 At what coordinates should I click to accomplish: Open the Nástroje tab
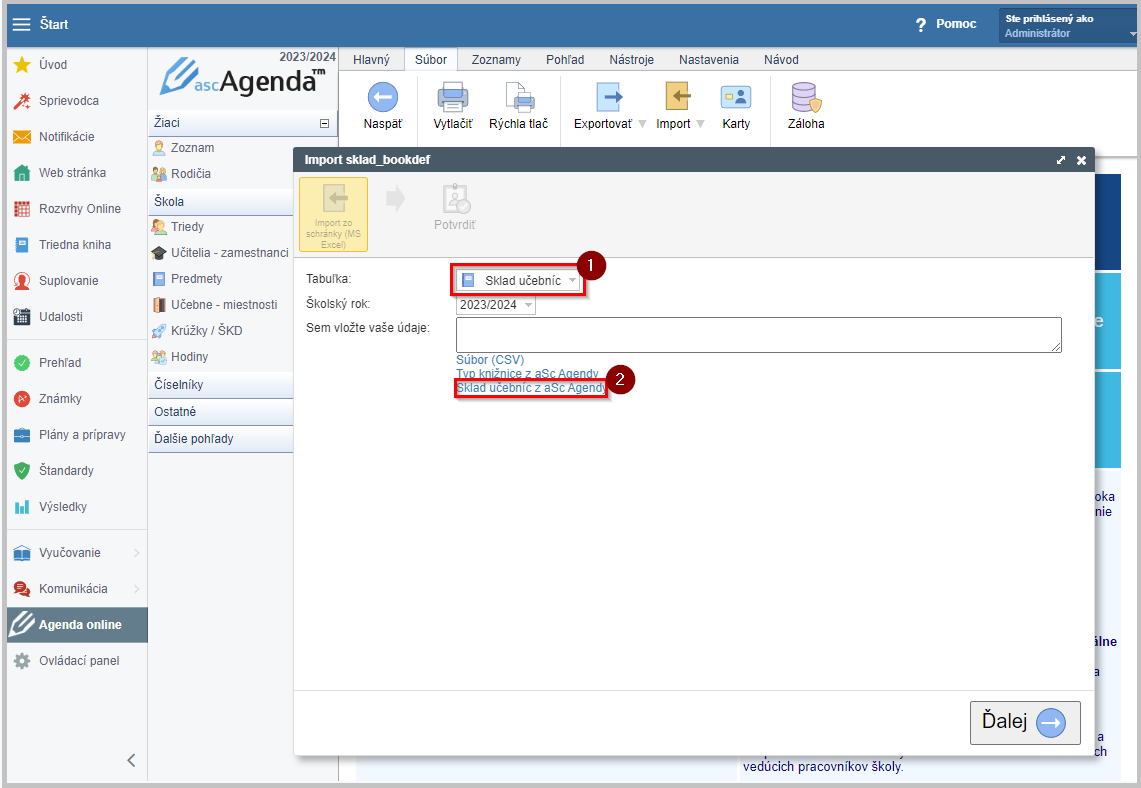632,60
